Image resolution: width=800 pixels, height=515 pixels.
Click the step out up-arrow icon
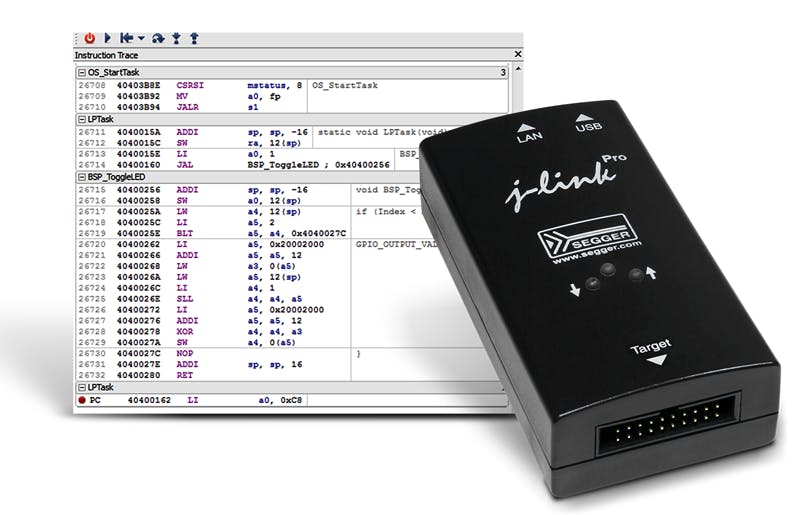pos(194,38)
